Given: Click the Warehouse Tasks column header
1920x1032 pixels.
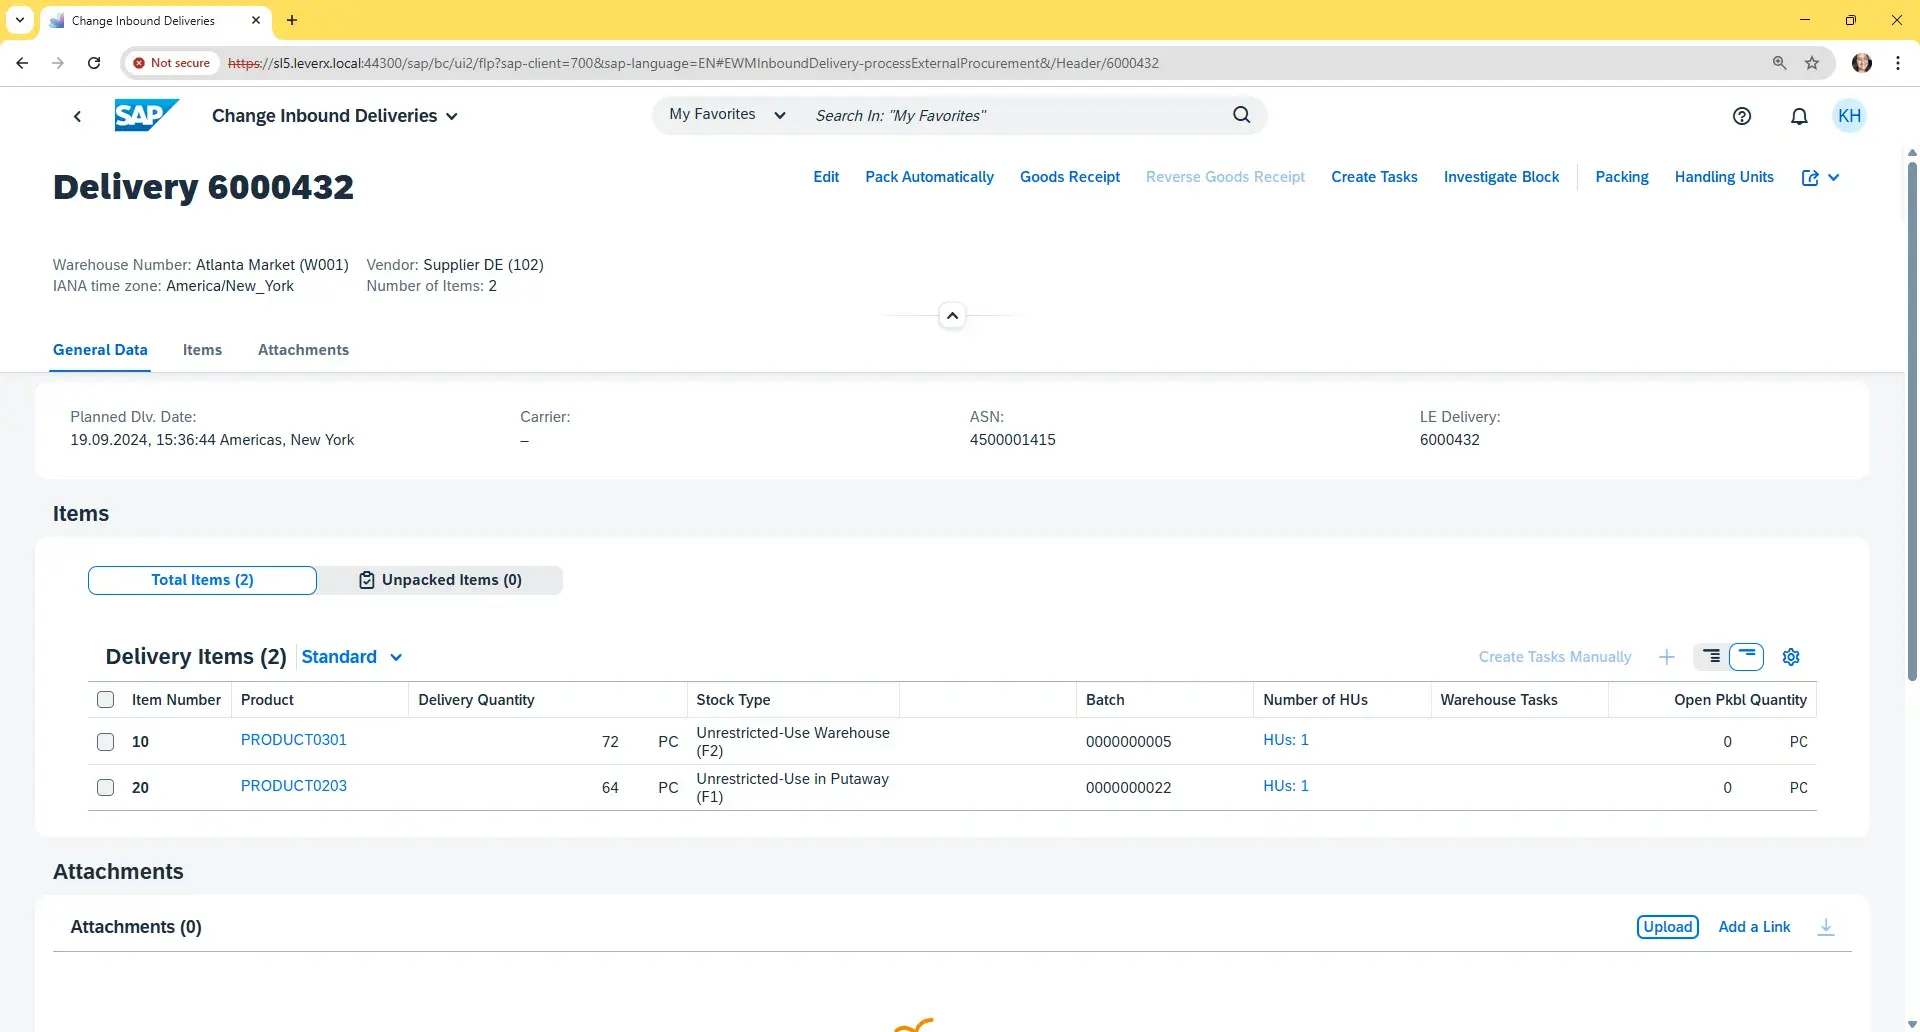Looking at the screenshot, I should click(x=1519, y=700).
